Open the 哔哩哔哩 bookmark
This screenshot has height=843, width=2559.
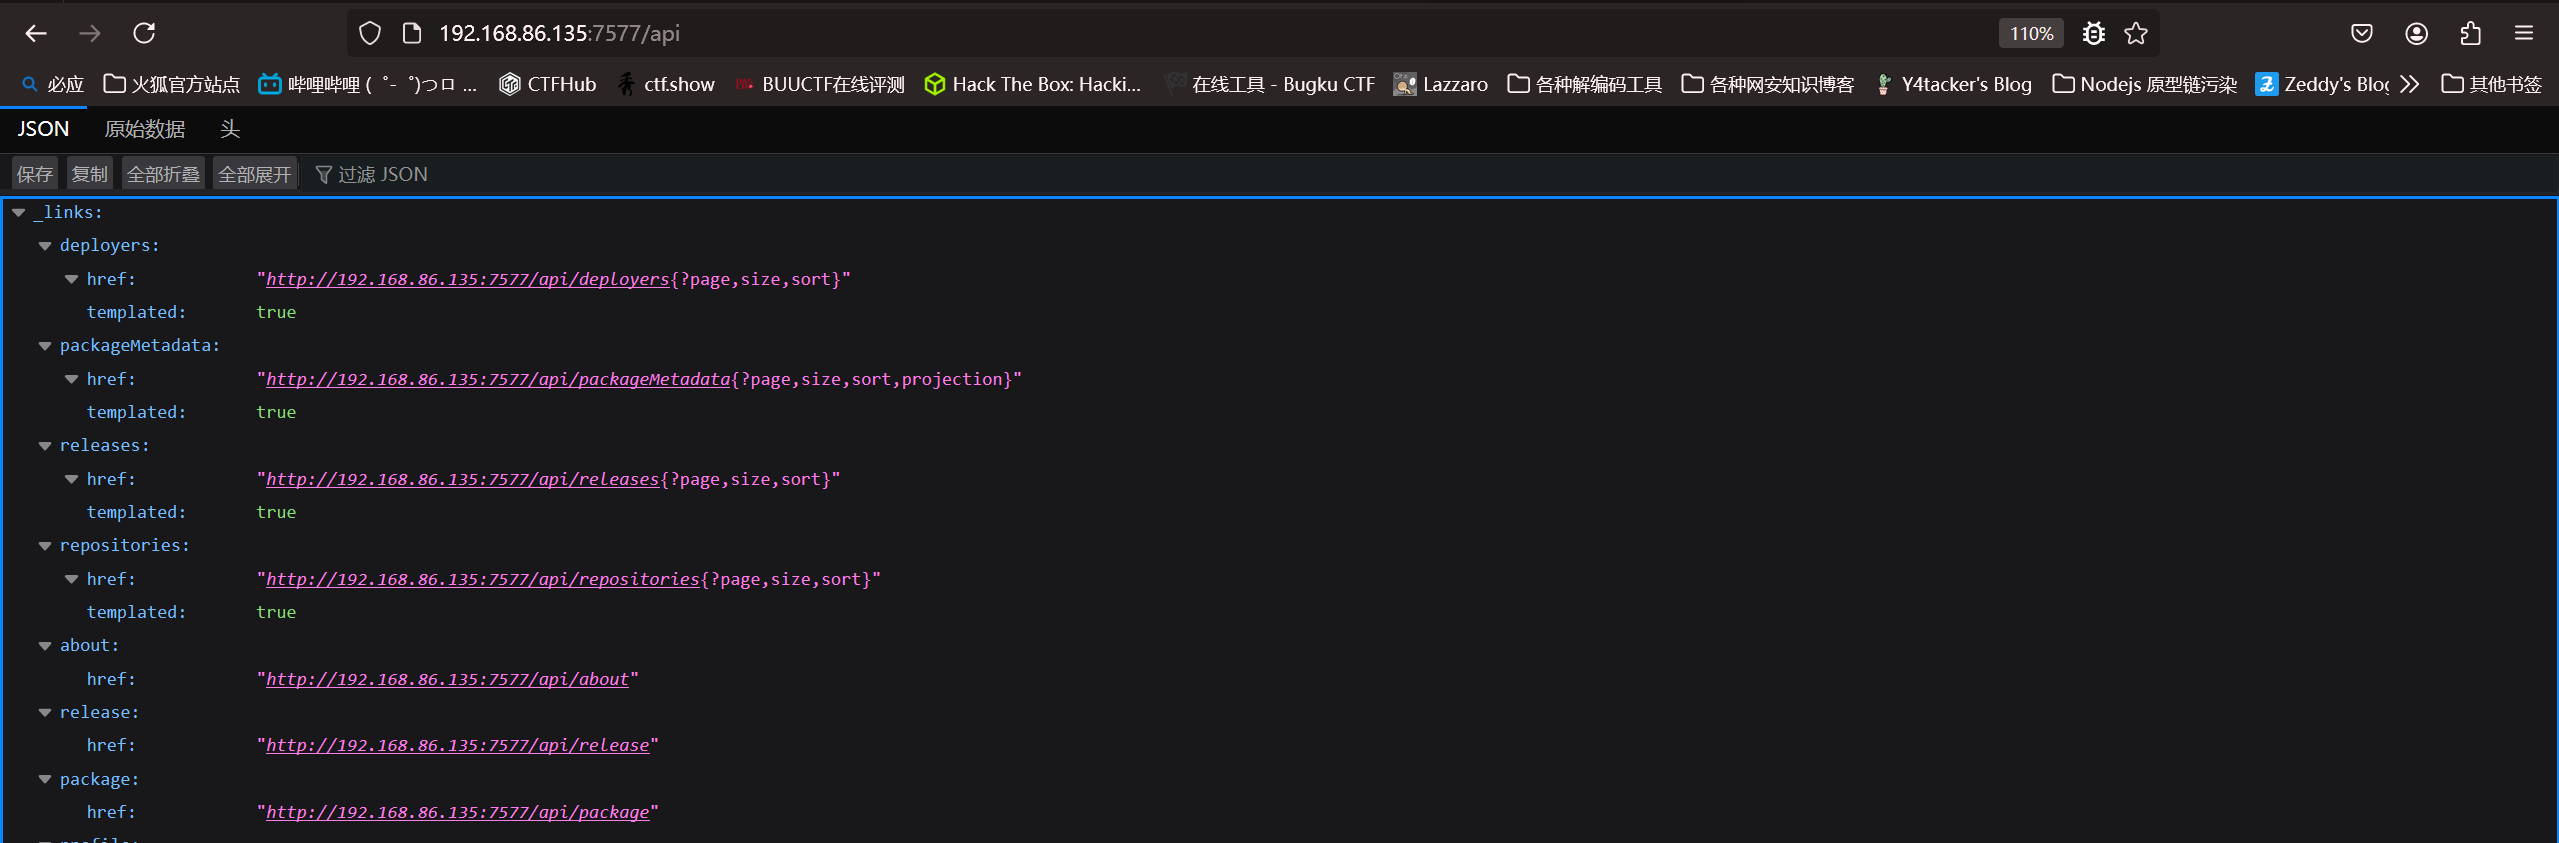pos(368,85)
